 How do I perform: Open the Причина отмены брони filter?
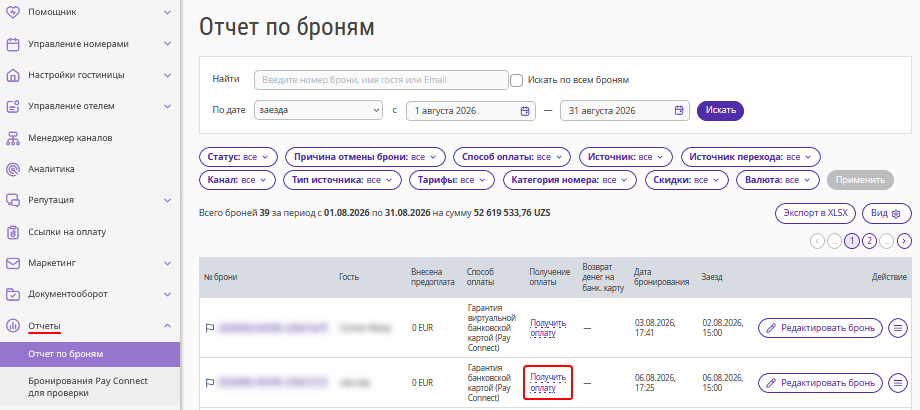point(365,157)
